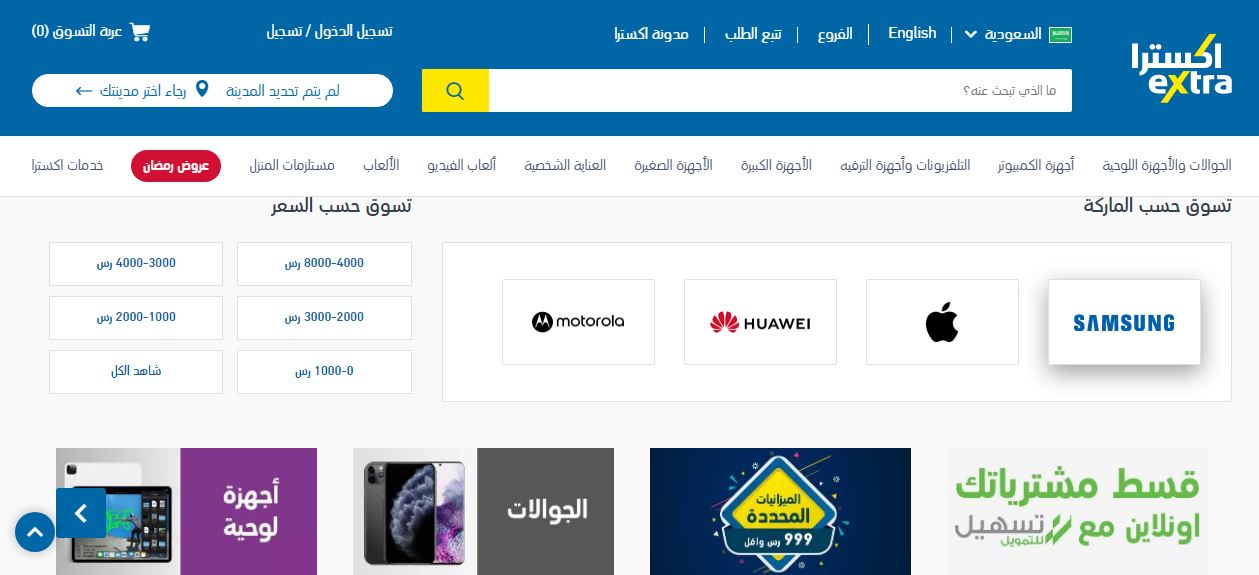1259x575 pixels.
Task: Open the عروض رمضان menu item
Action: point(176,166)
